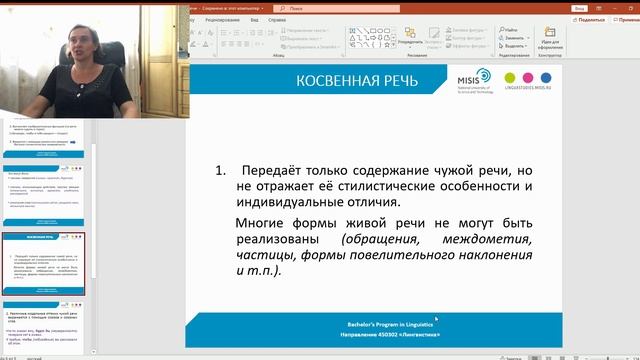The width and height of the screenshot is (640, 360).
Task: Click 'Bachelor's Program in Linguistics' footer text
Action: pos(390,324)
